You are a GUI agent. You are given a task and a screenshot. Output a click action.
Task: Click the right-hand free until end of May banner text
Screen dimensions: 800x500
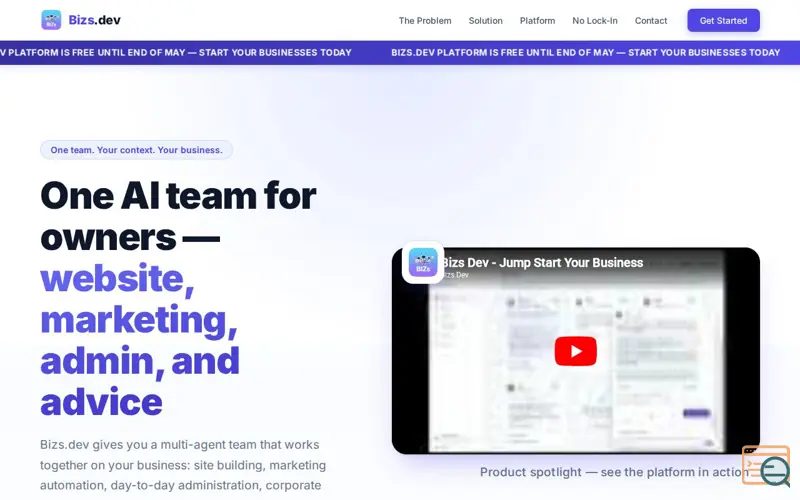[x=586, y=53]
